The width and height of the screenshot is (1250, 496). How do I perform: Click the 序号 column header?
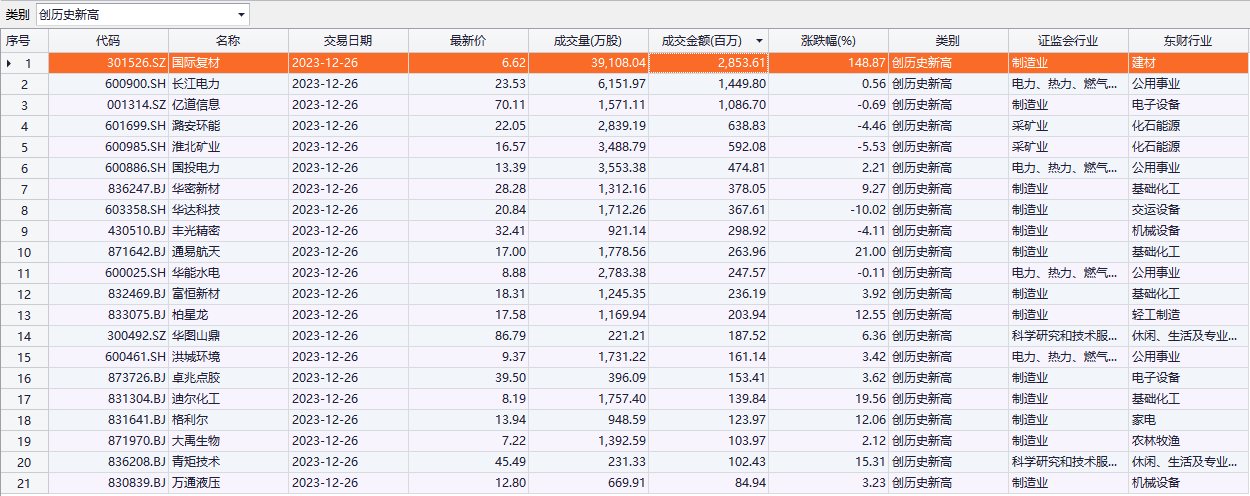(18, 41)
